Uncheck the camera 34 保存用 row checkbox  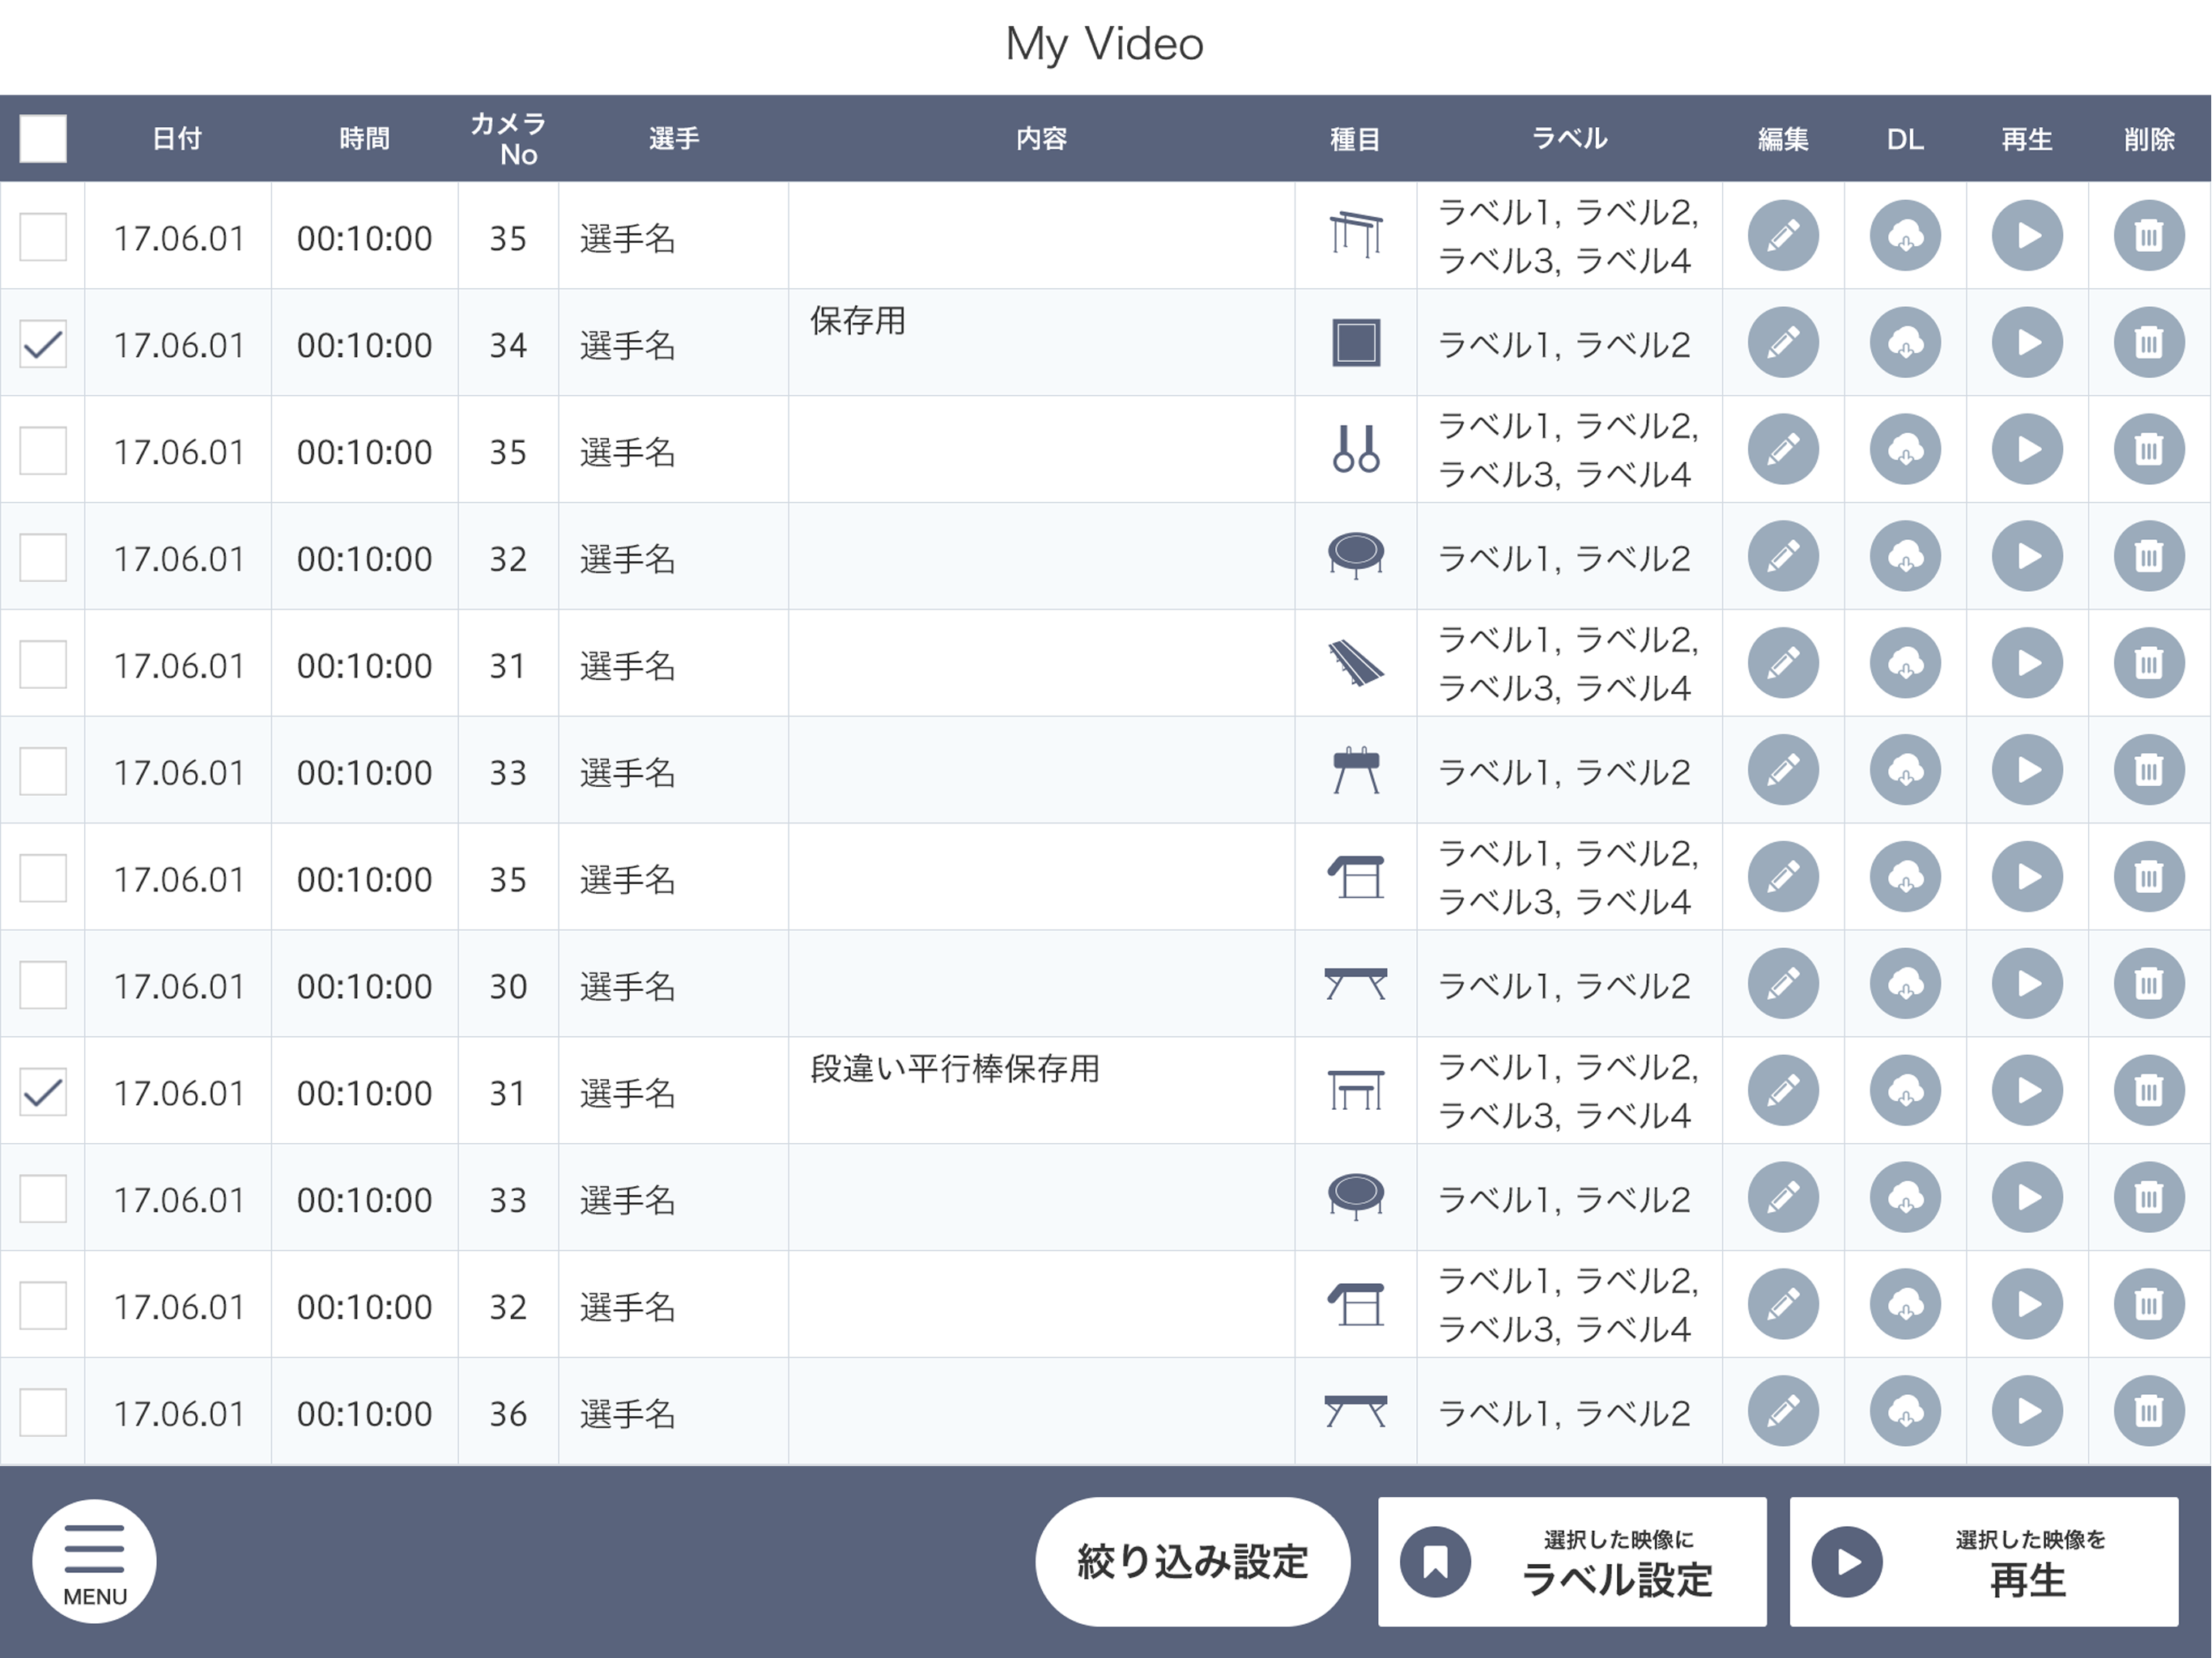pyautogui.click(x=43, y=344)
